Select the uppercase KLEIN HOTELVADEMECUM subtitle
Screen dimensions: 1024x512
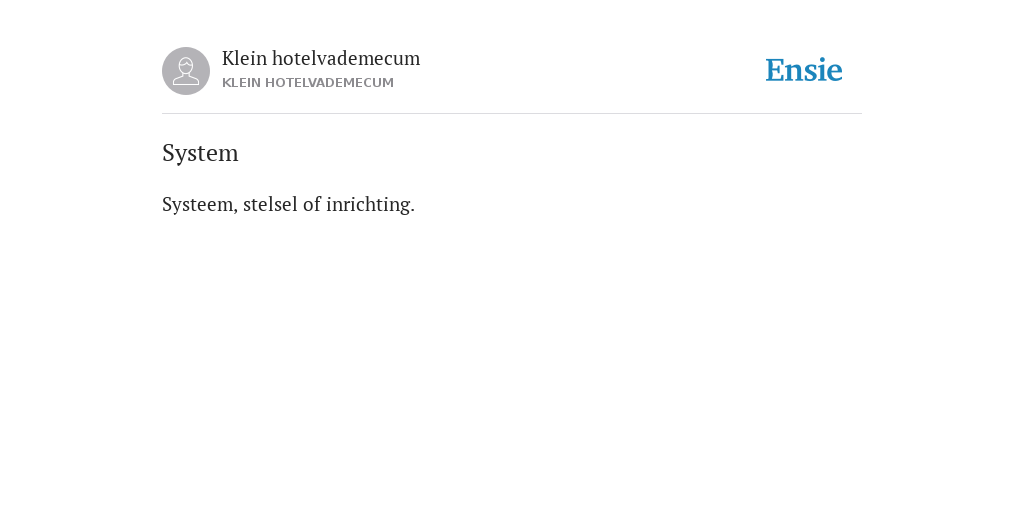308,83
